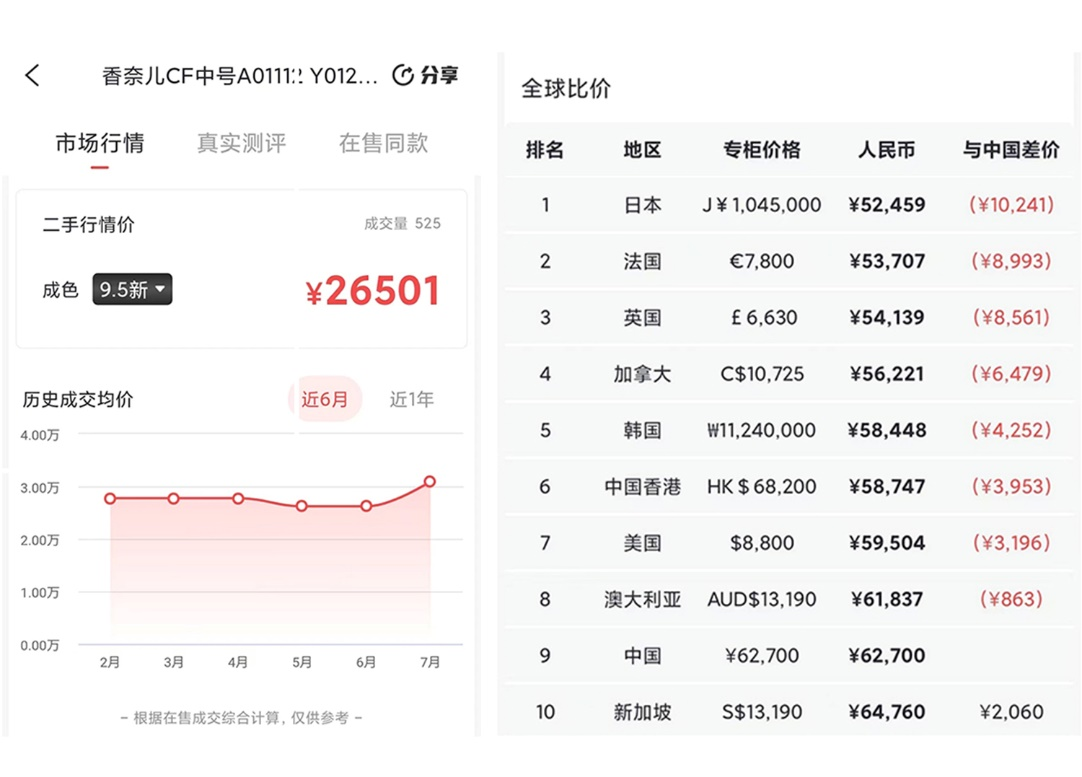1082x777 pixels.
Task: Click the ¥64,760 RMB value
Action: click(x=887, y=712)
